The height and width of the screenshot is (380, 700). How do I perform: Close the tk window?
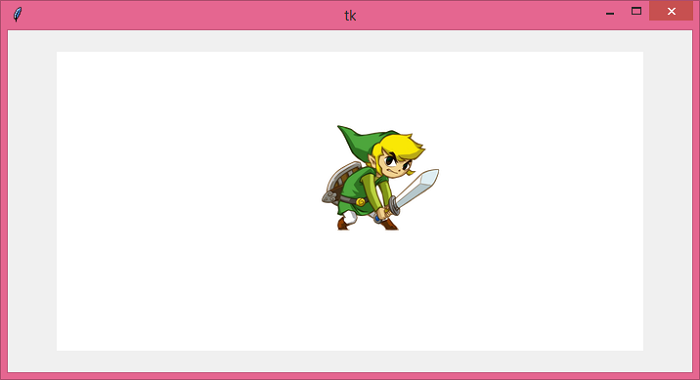click(671, 11)
